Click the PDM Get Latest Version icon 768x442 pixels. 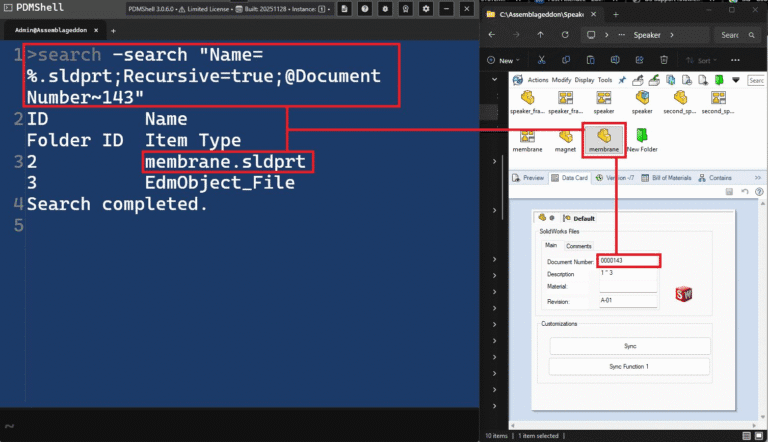(x=671, y=80)
